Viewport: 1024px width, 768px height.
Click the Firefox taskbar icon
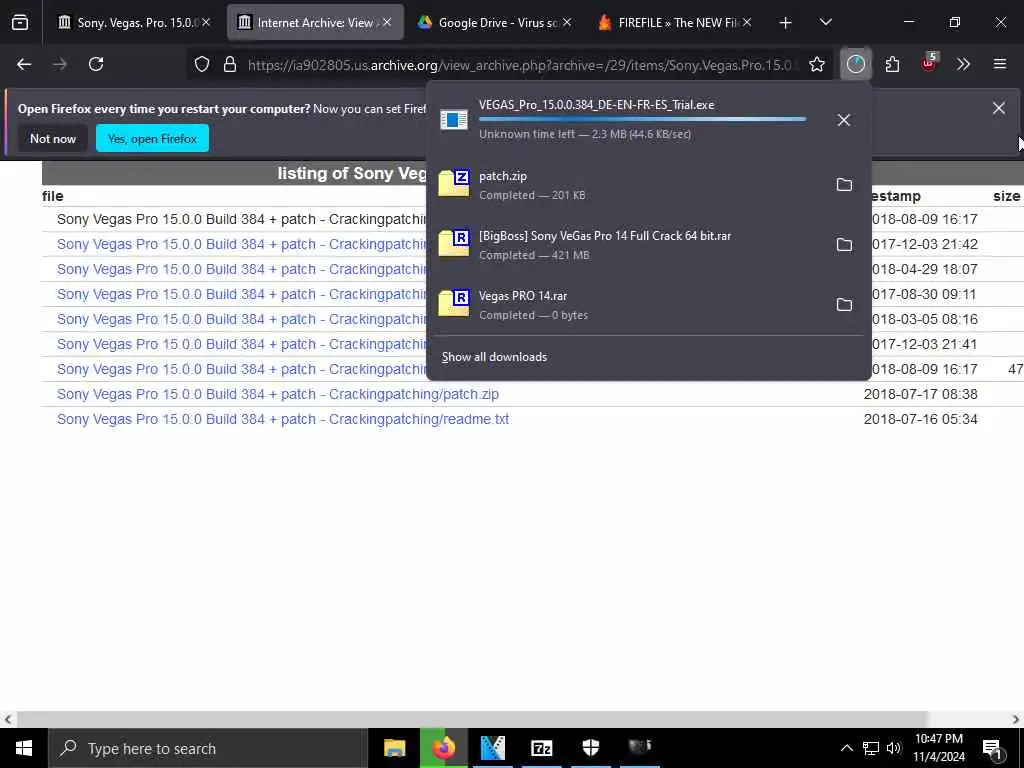tap(443, 748)
